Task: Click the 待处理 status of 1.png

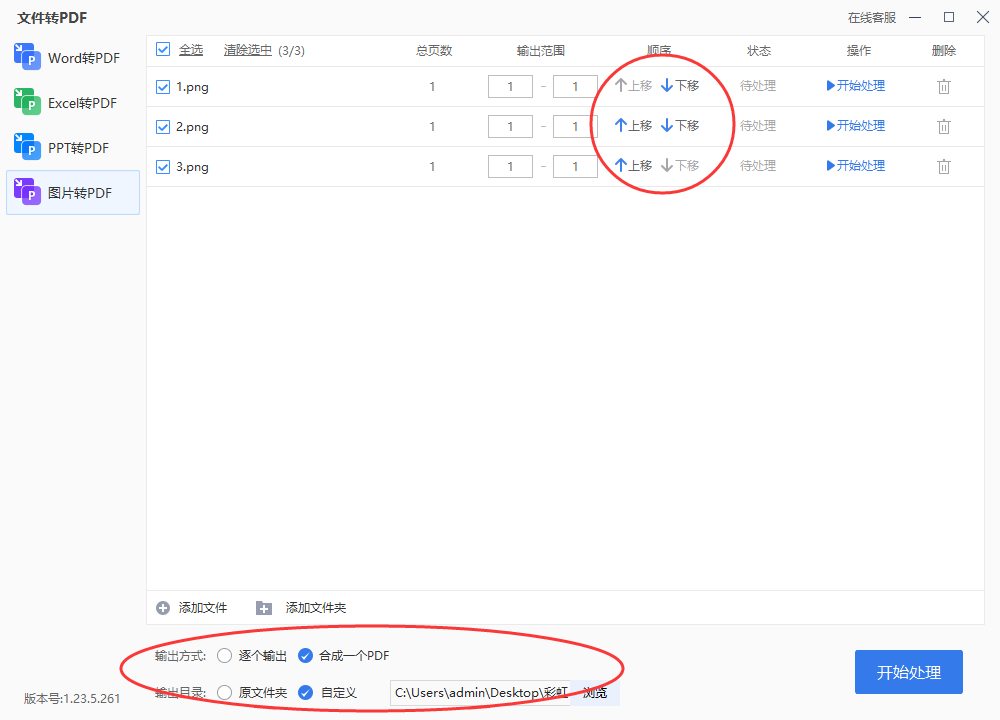Action: click(x=758, y=85)
